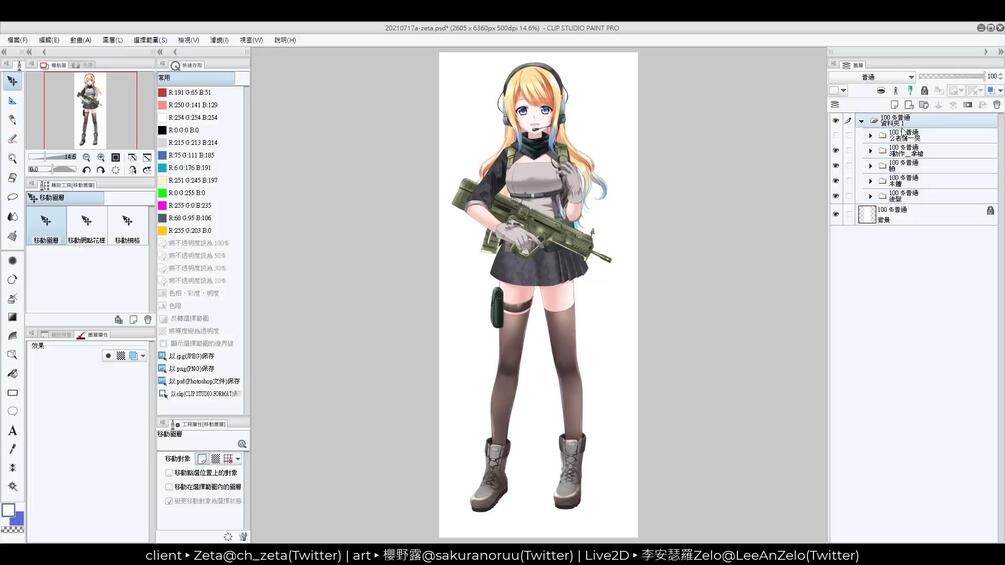Click Clip to Layer Below icon

(881, 90)
